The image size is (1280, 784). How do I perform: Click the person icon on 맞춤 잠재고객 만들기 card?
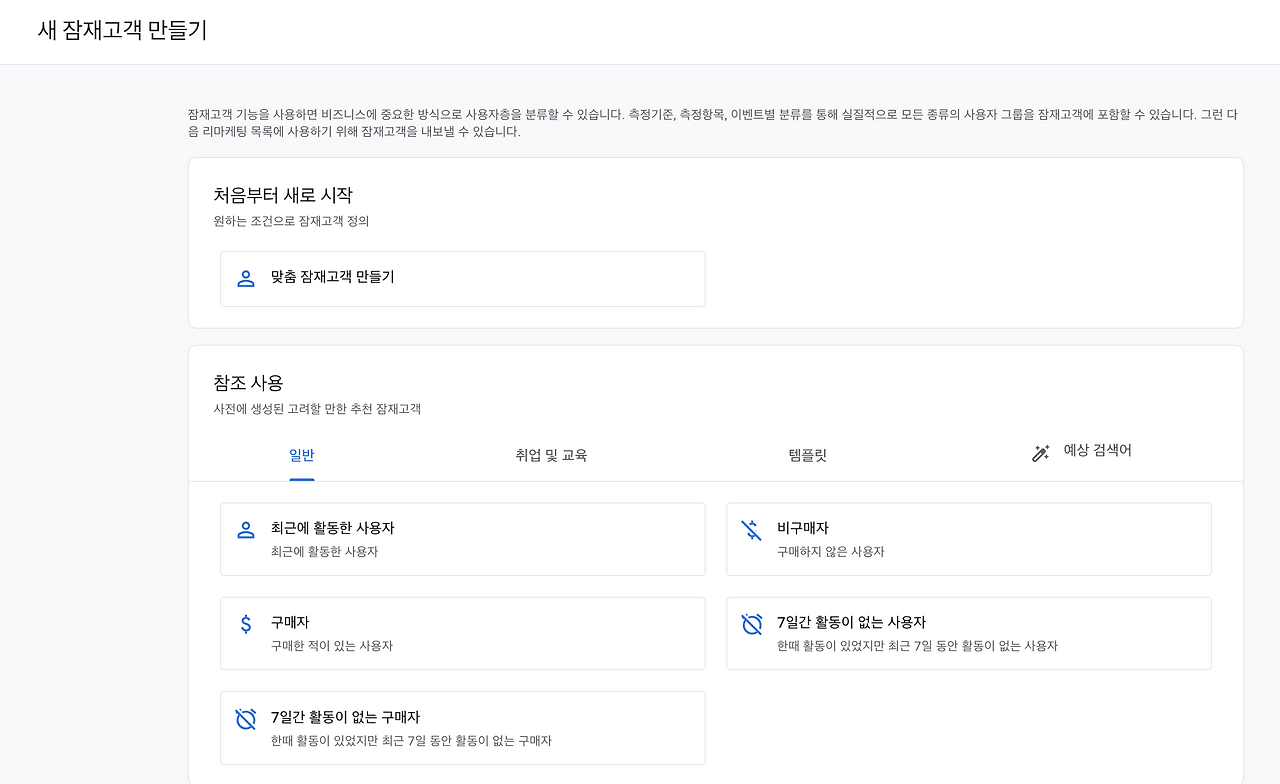(245, 278)
